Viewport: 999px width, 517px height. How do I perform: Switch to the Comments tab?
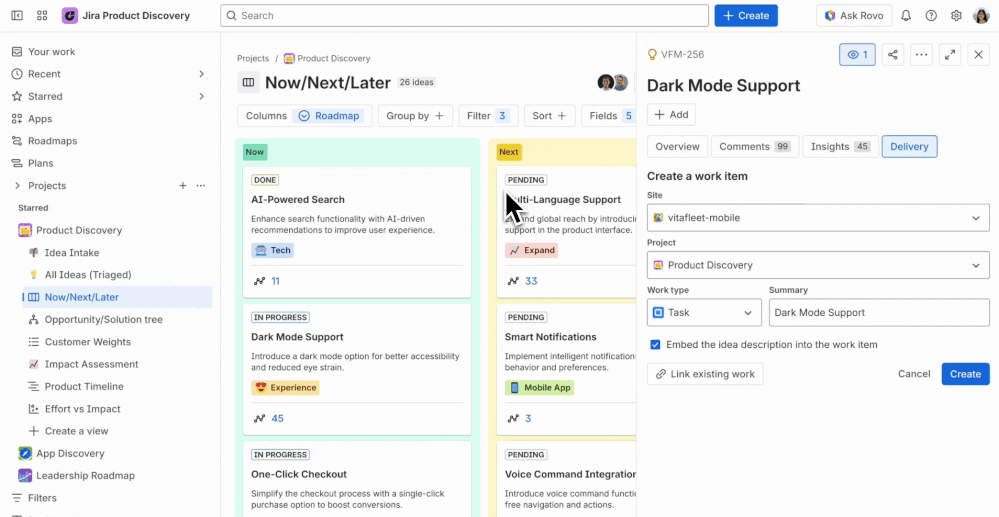coord(755,147)
